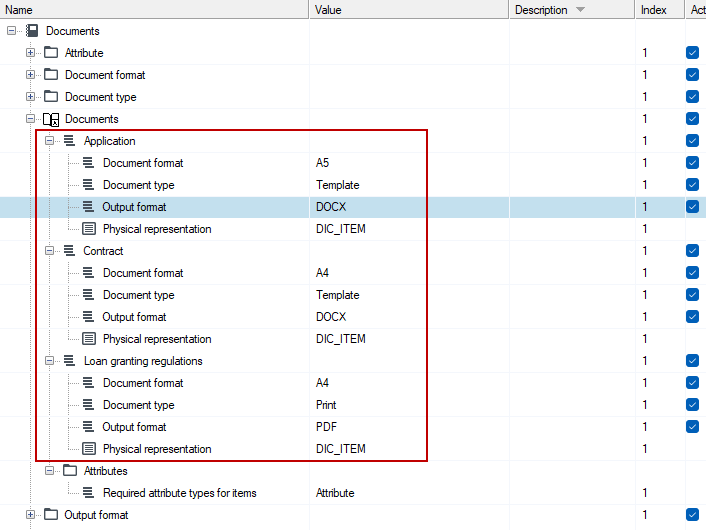The image size is (706, 530).
Task: Select the Print value cell
Action: (x=326, y=404)
